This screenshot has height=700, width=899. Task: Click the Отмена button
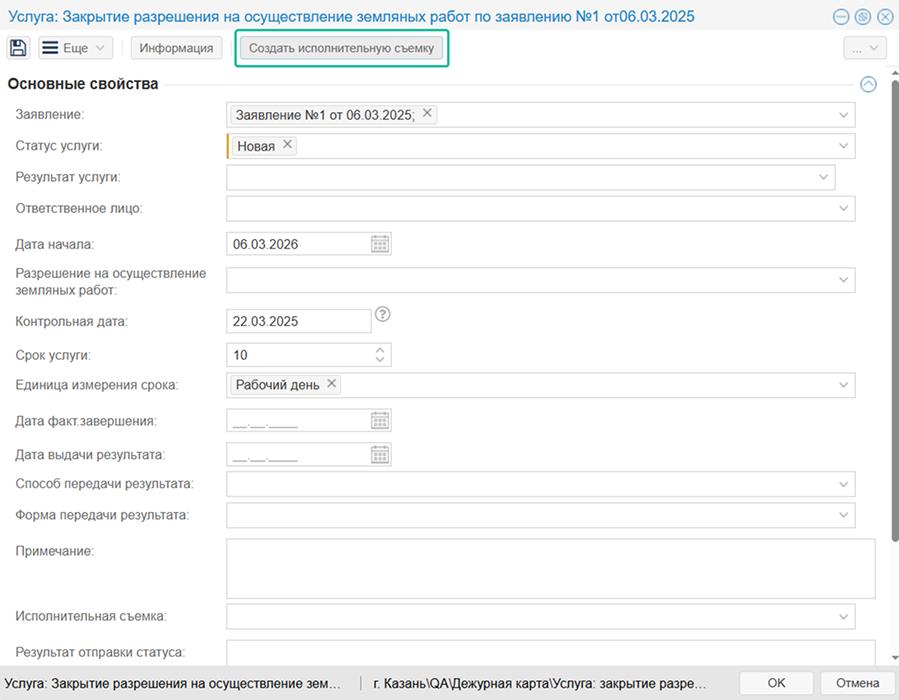point(856,682)
